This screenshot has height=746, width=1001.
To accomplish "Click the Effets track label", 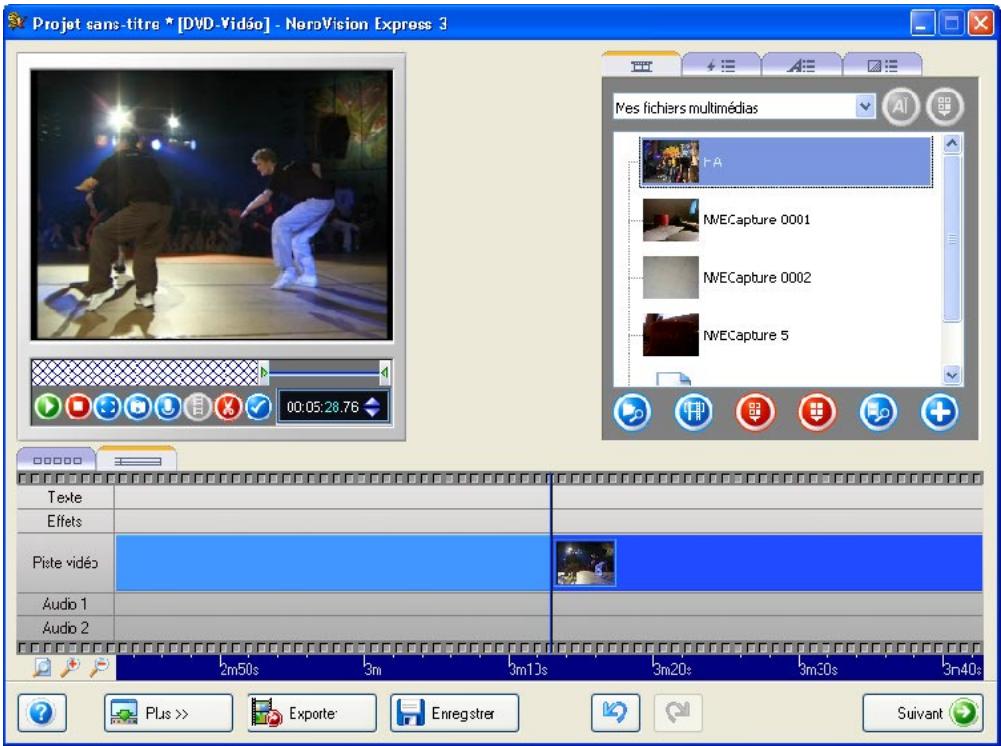I will (x=65, y=521).
